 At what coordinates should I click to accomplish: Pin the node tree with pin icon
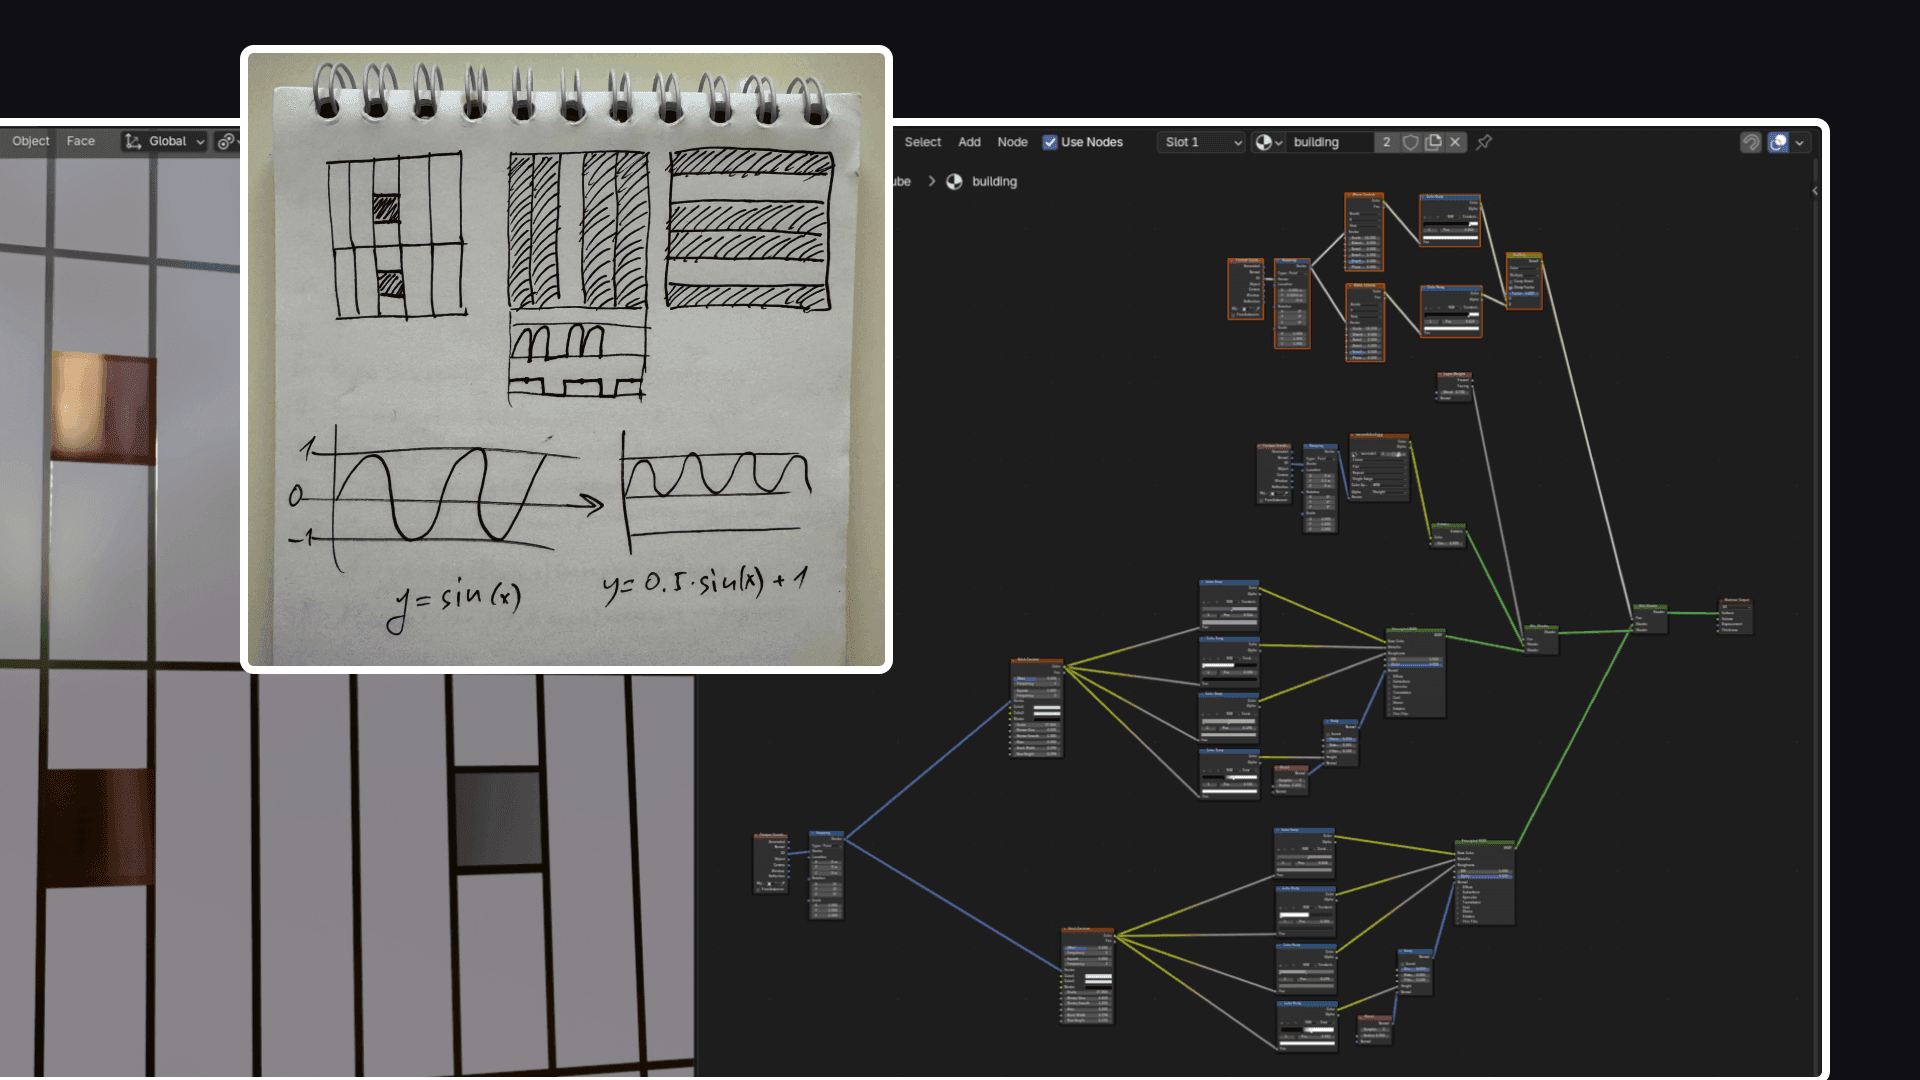pos(1484,142)
